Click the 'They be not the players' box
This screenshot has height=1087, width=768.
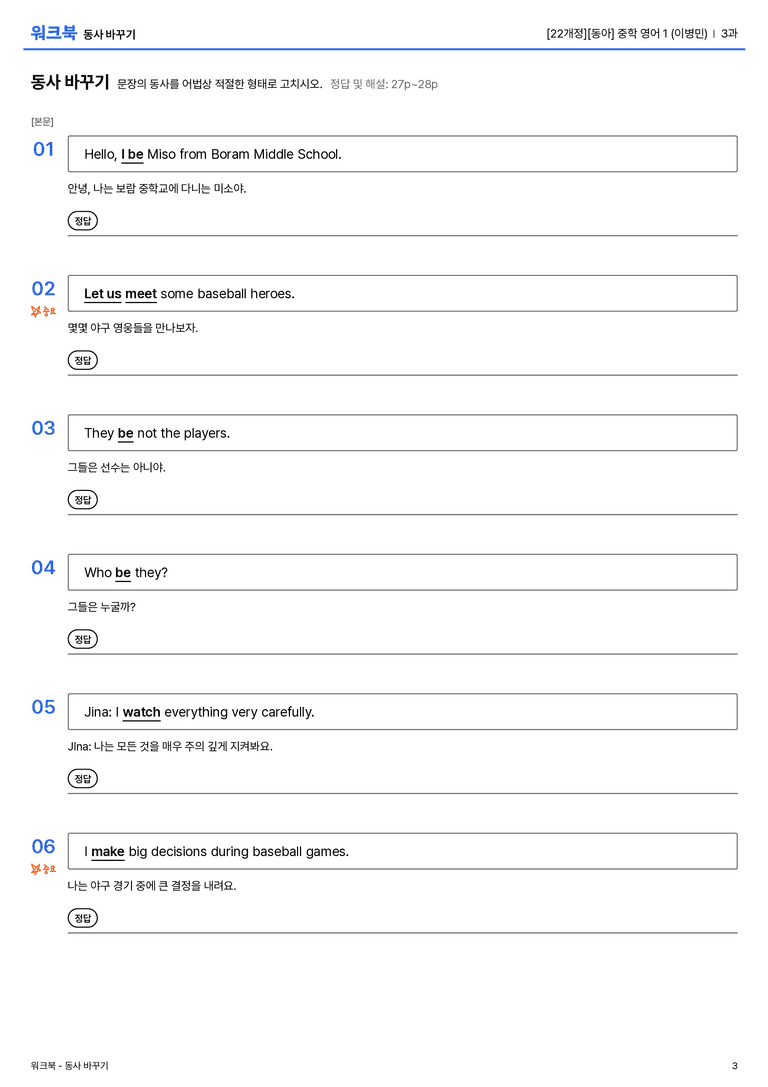coord(402,433)
